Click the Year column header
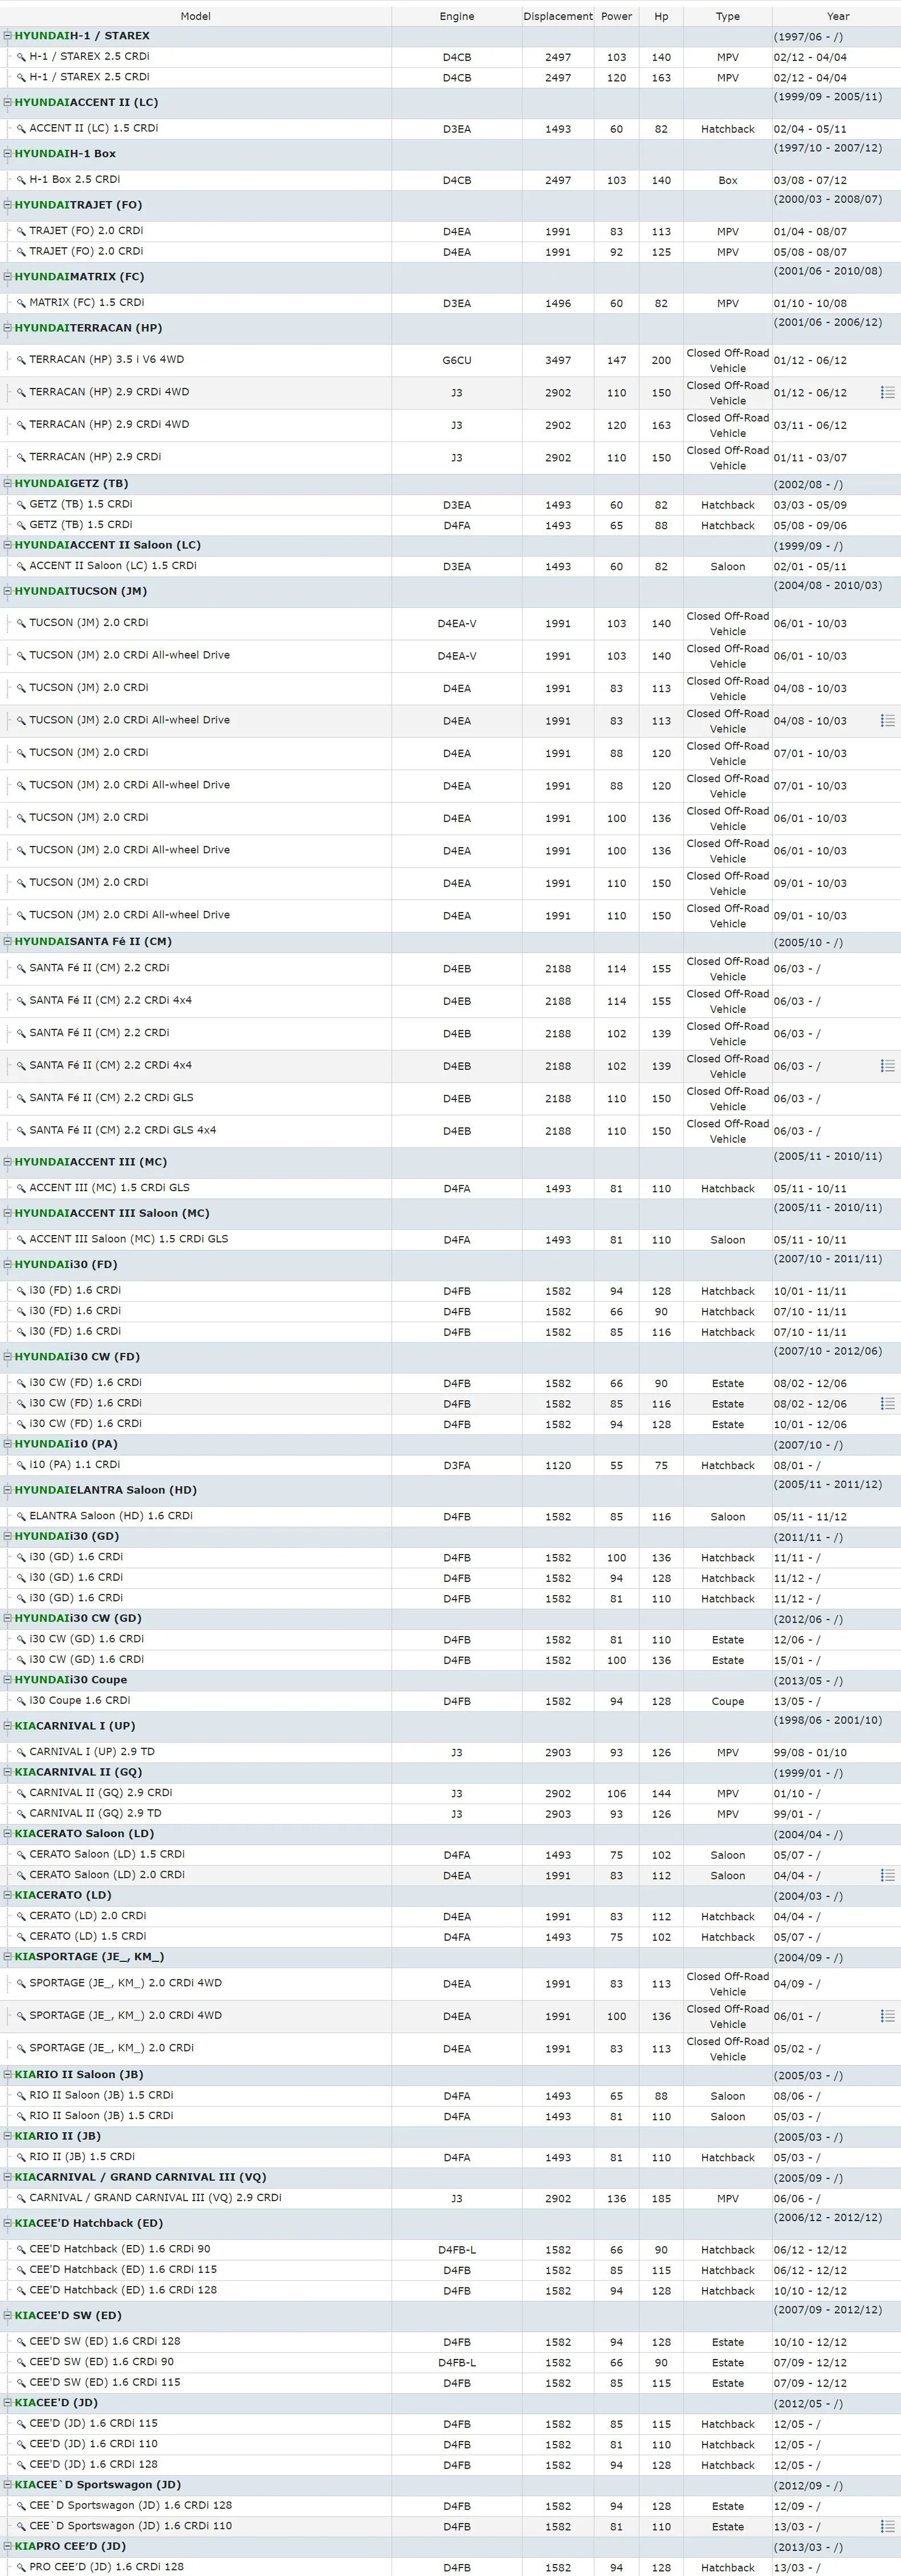This screenshot has height=2576, width=901. pos(838,16)
